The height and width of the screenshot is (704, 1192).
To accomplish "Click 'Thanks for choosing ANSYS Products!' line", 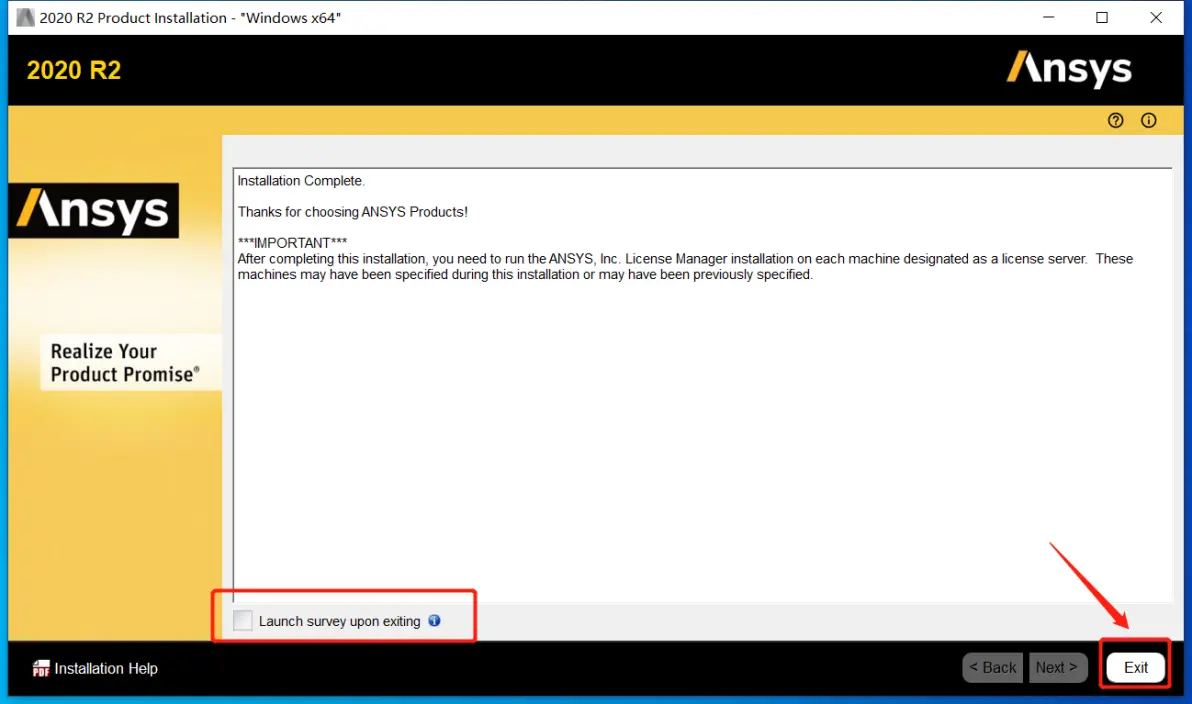I will pos(353,212).
